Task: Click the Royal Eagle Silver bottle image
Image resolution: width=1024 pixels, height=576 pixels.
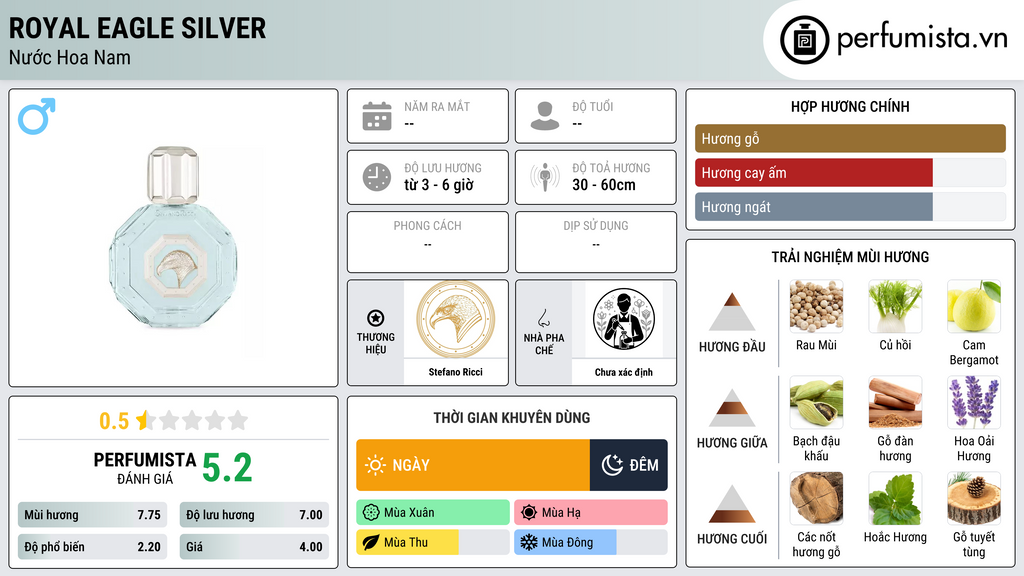Action: point(173,238)
